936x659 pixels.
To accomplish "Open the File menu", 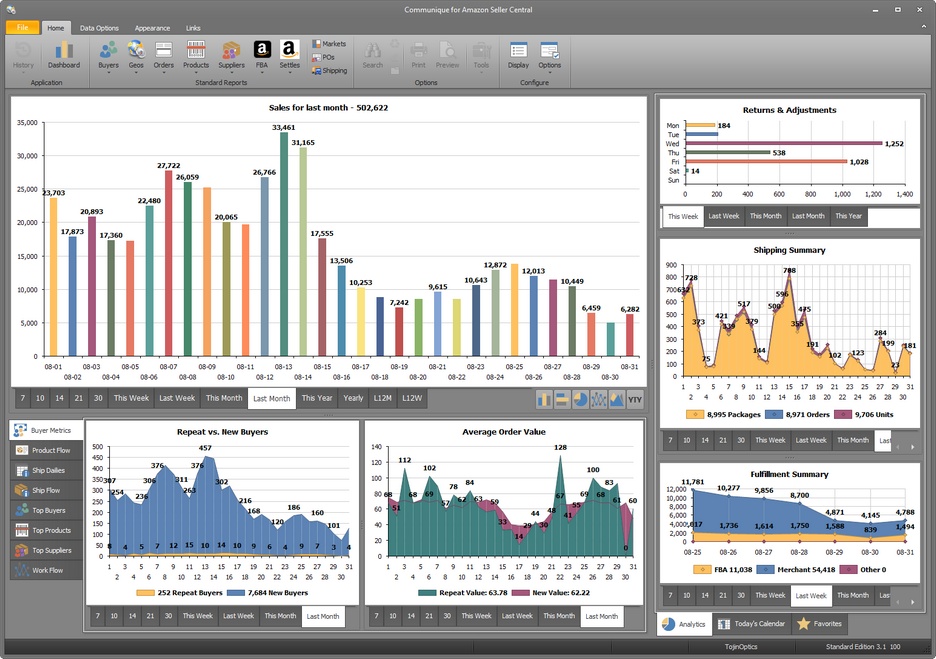I will (x=23, y=27).
